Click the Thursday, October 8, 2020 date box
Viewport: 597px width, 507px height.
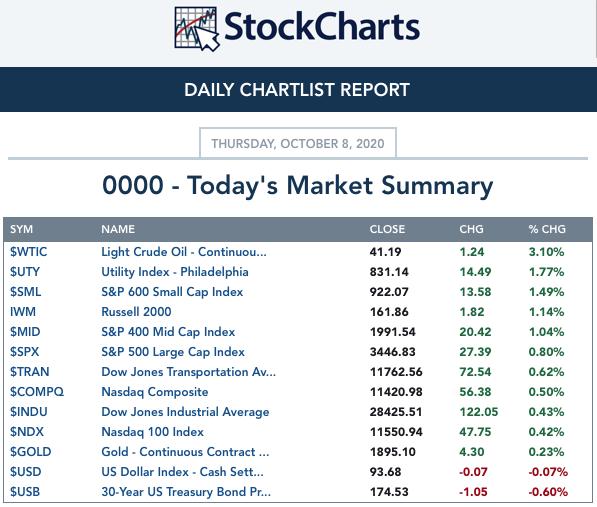coord(298,143)
